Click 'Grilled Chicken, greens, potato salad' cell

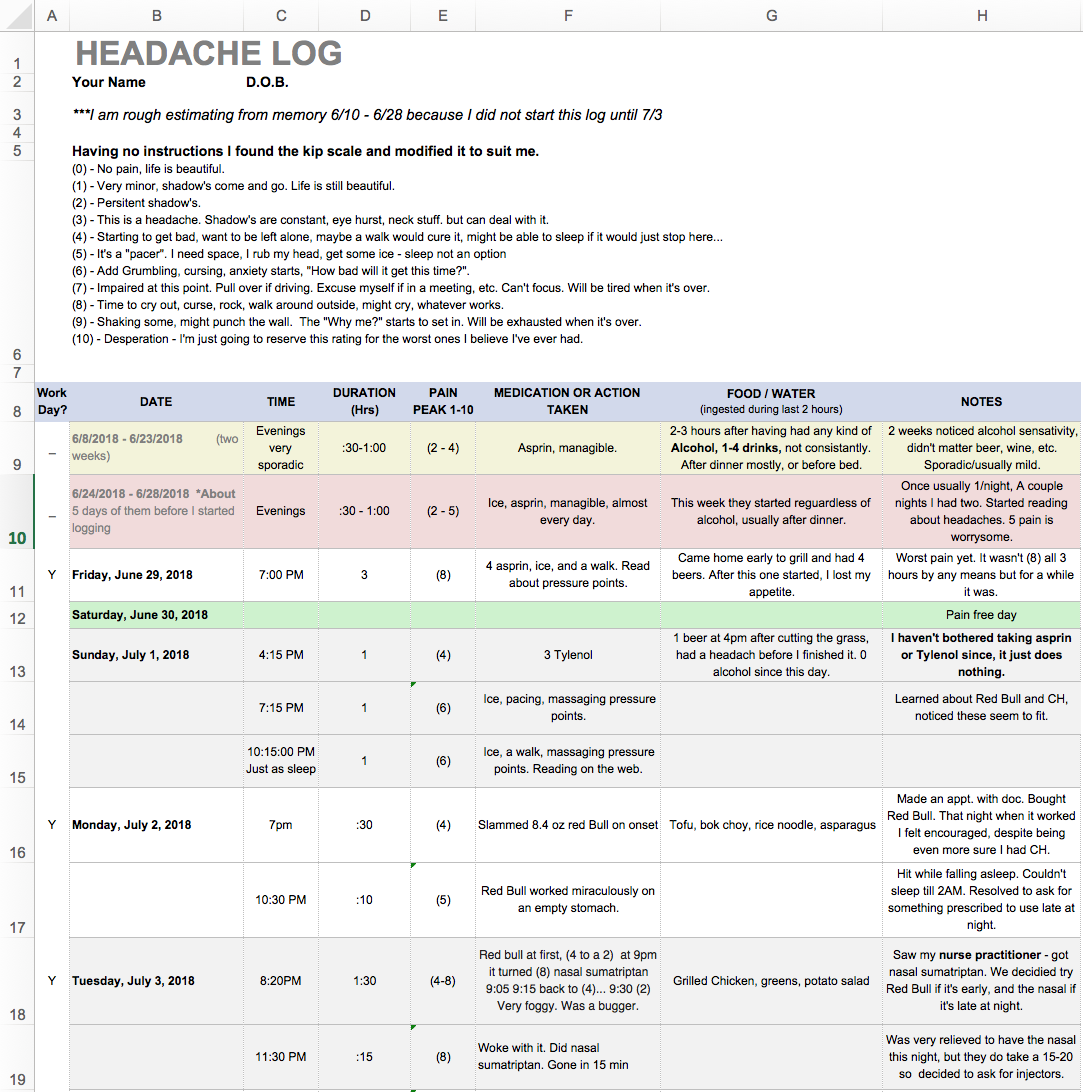[771, 981]
